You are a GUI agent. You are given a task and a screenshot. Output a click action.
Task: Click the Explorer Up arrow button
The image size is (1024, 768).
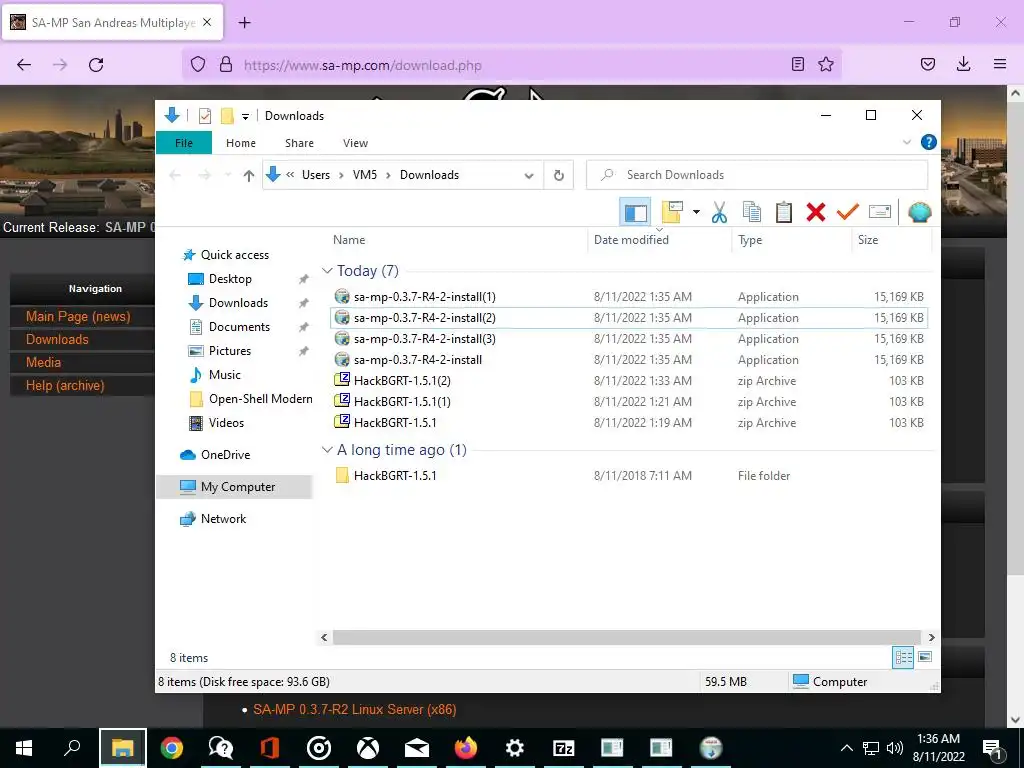pyautogui.click(x=248, y=175)
